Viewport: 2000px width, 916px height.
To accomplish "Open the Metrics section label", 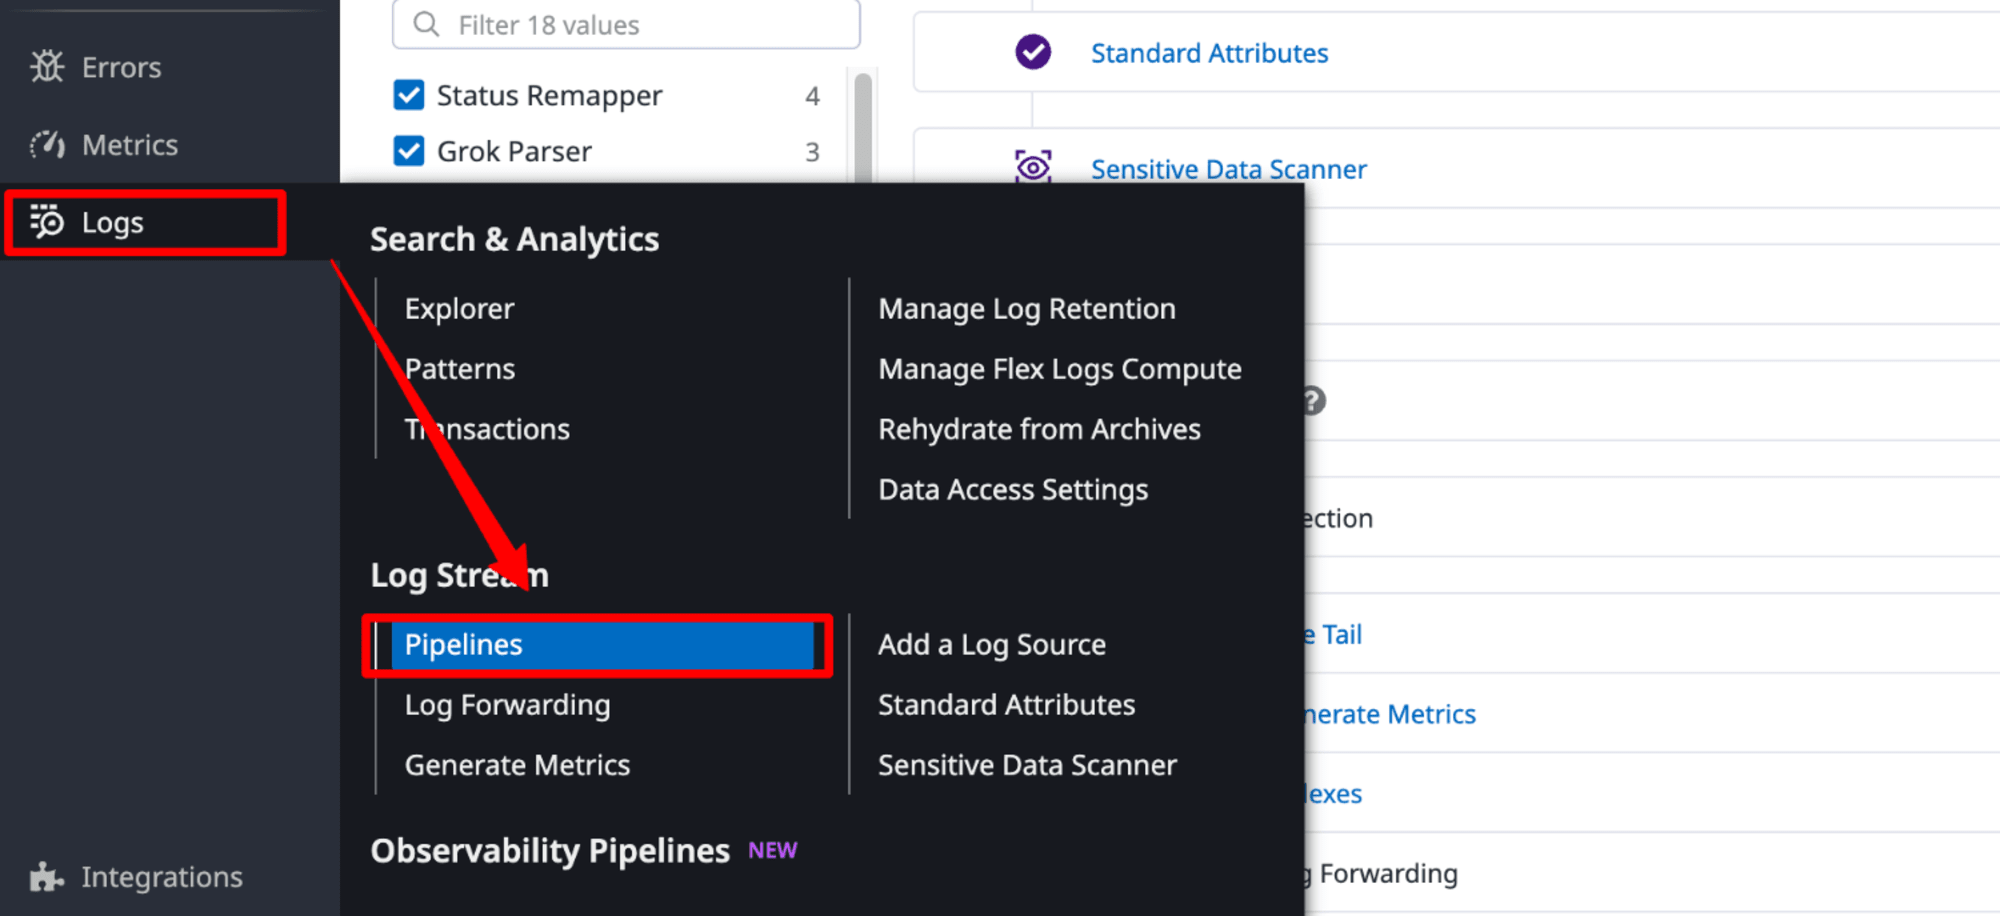I will coord(130,145).
